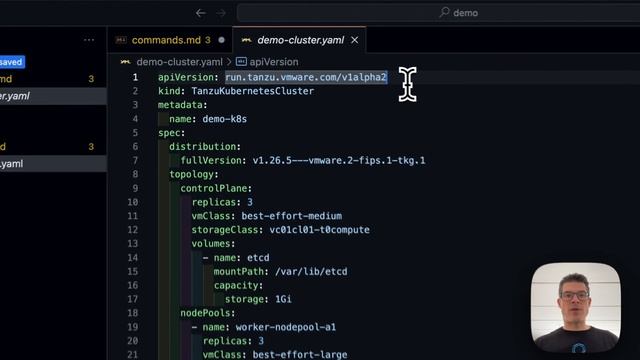This screenshot has height=360, width=640.
Task: Open the sidebar three-dots more actions menu
Action: (x=89, y=40)
